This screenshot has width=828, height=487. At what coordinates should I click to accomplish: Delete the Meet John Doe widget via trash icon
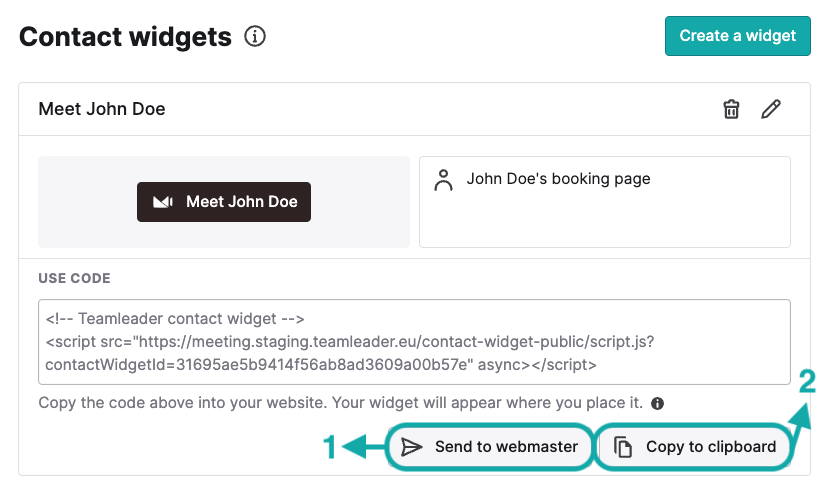(731, 109)
